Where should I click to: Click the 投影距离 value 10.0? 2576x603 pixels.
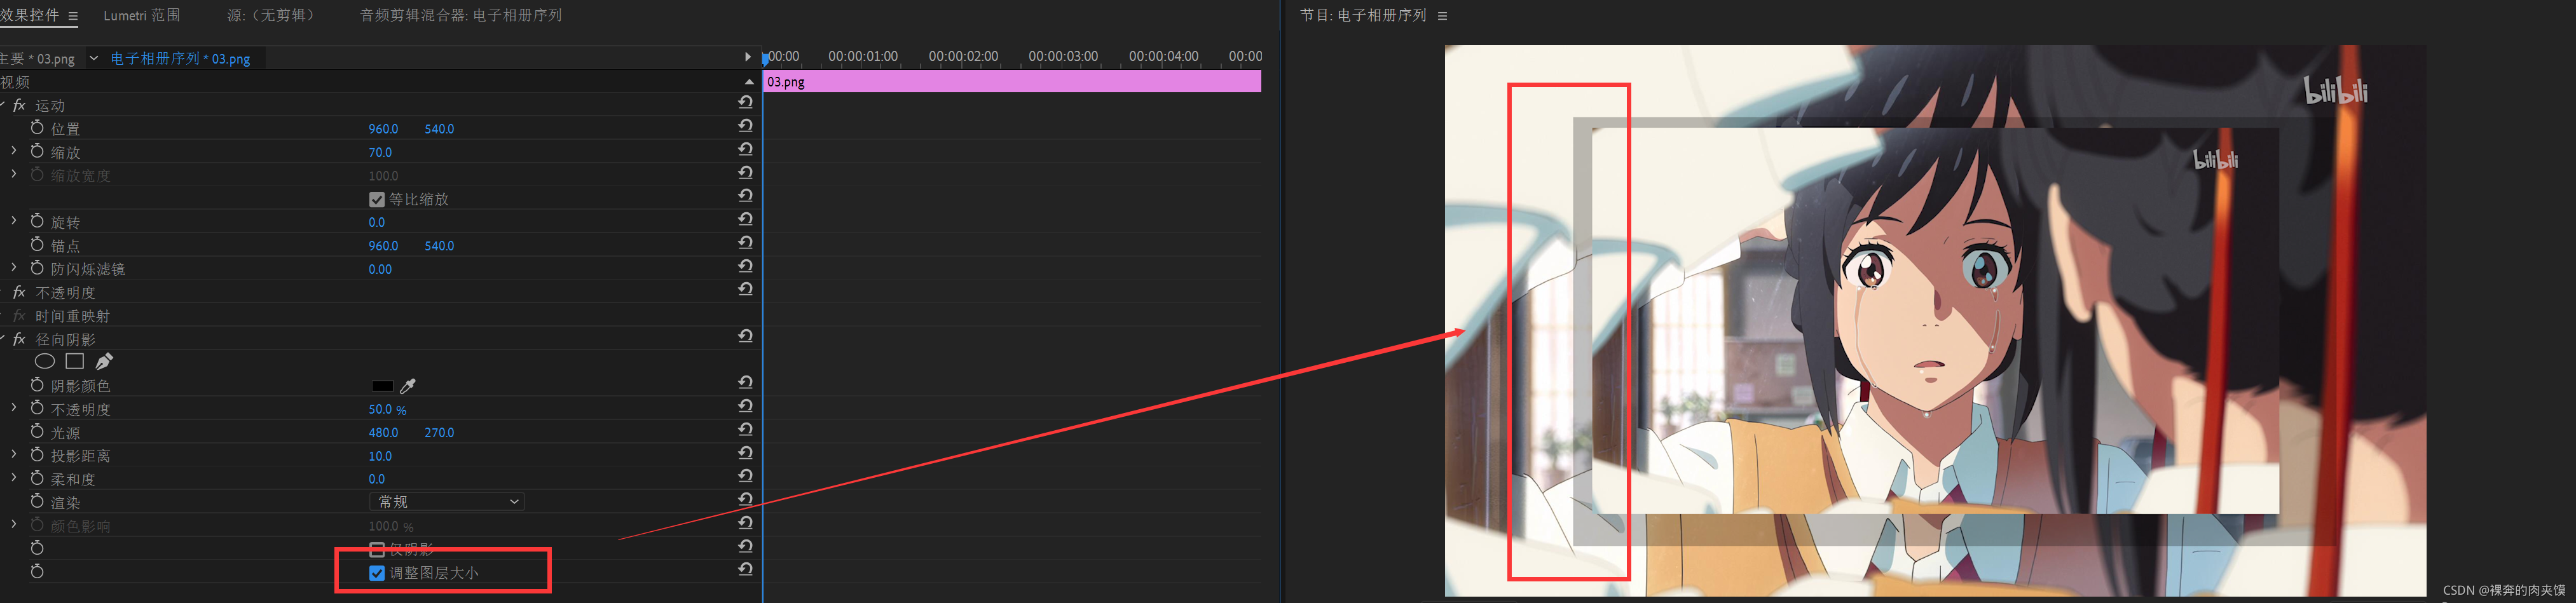point(380,456)
